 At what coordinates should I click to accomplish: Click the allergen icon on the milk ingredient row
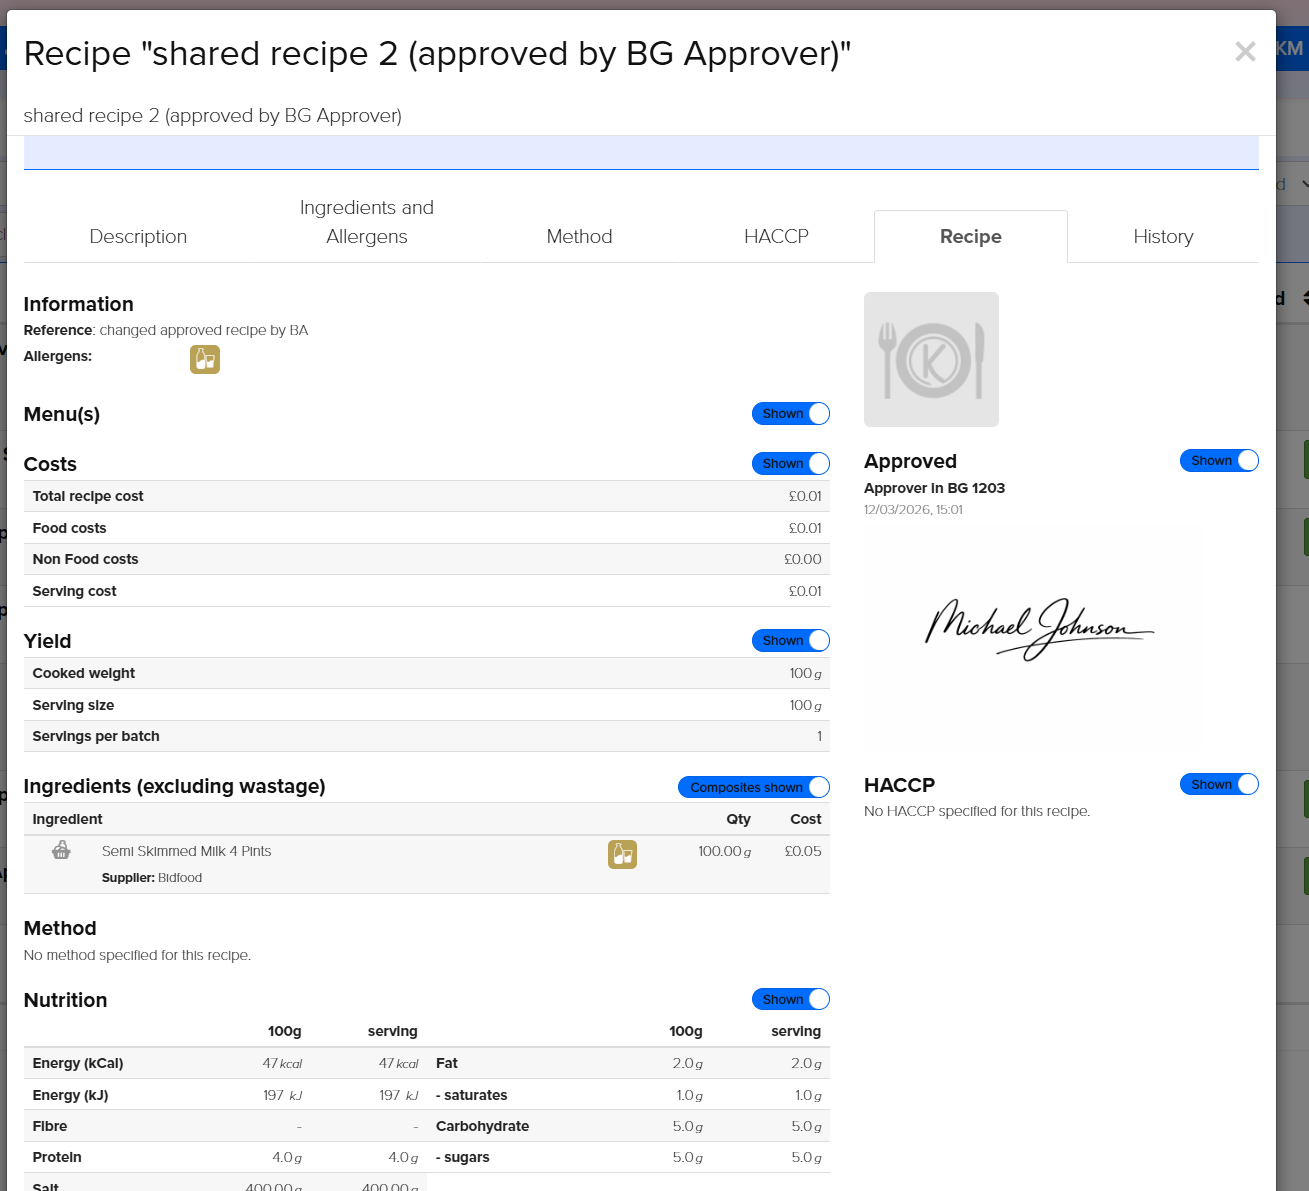(x=622, y=855)
